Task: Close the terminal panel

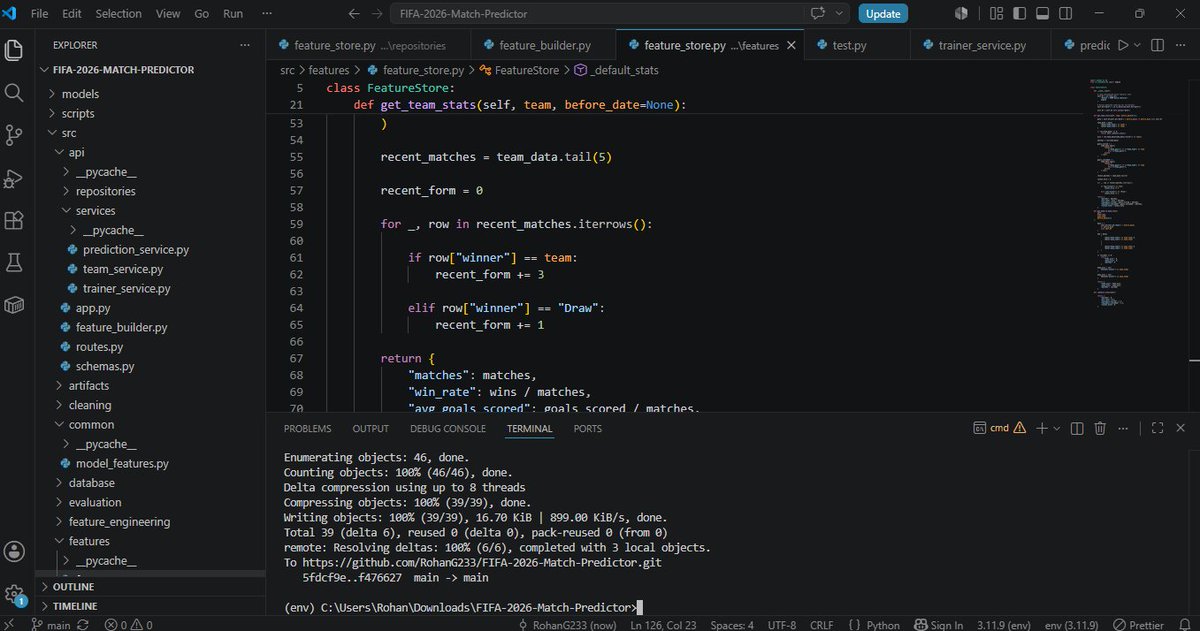Action: (1181, 428)
